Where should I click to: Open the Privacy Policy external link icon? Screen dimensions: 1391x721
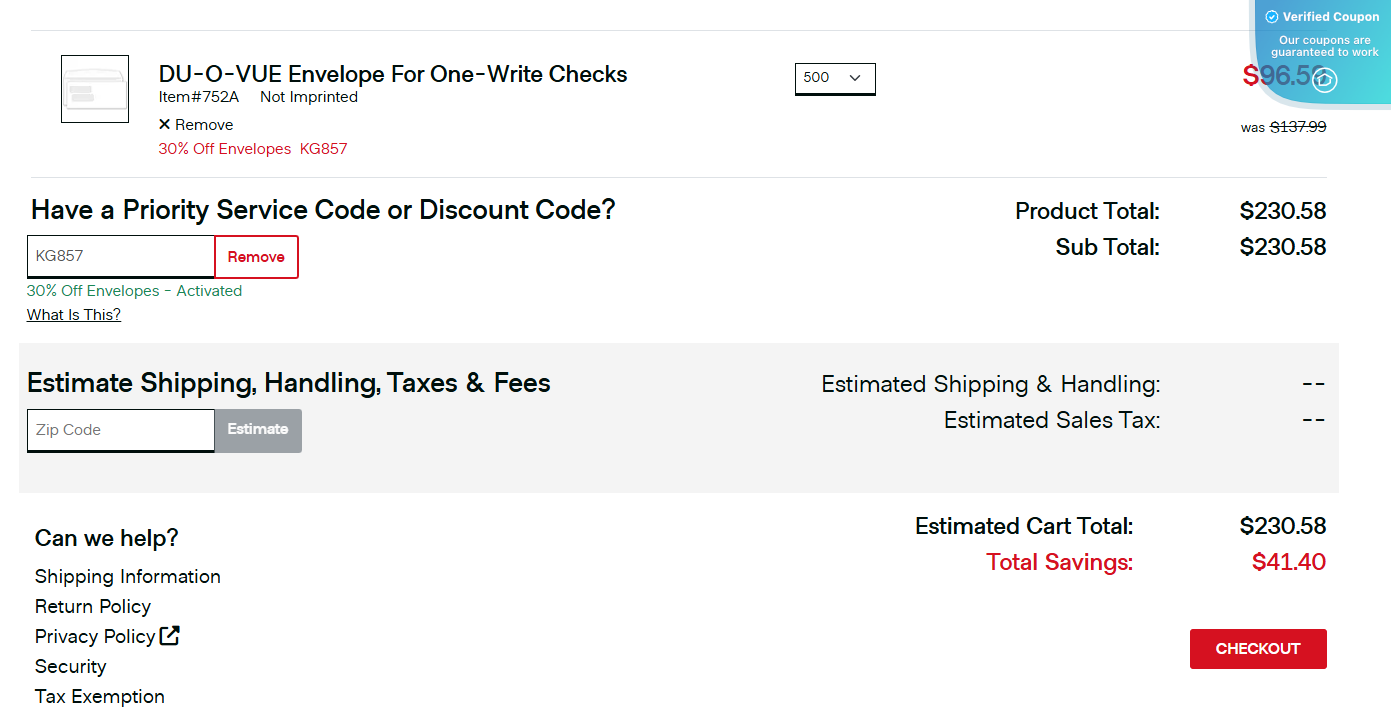coord(170,635)
